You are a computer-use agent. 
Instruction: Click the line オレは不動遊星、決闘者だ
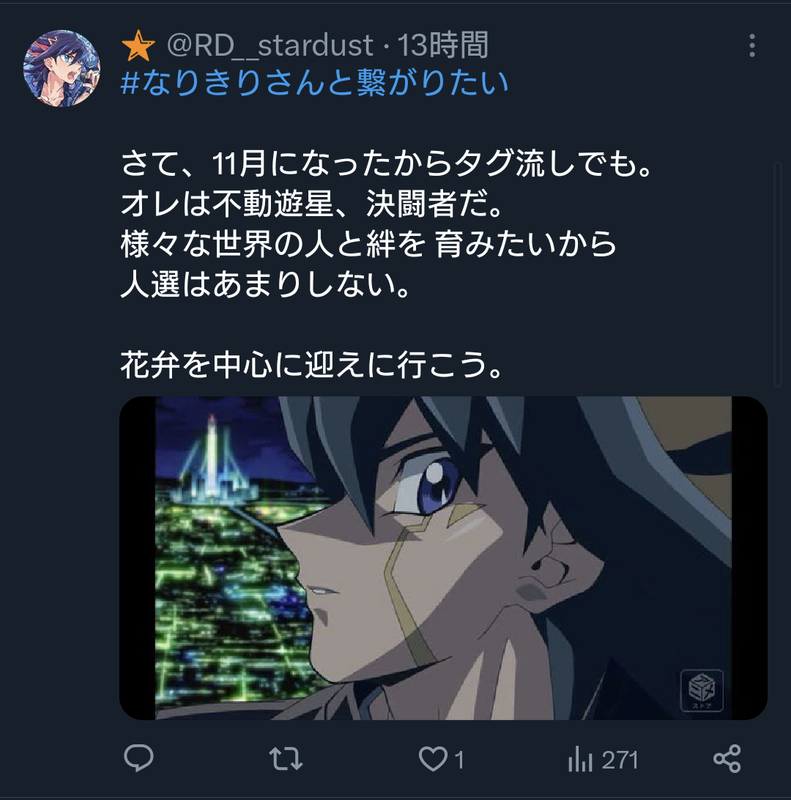312,204
